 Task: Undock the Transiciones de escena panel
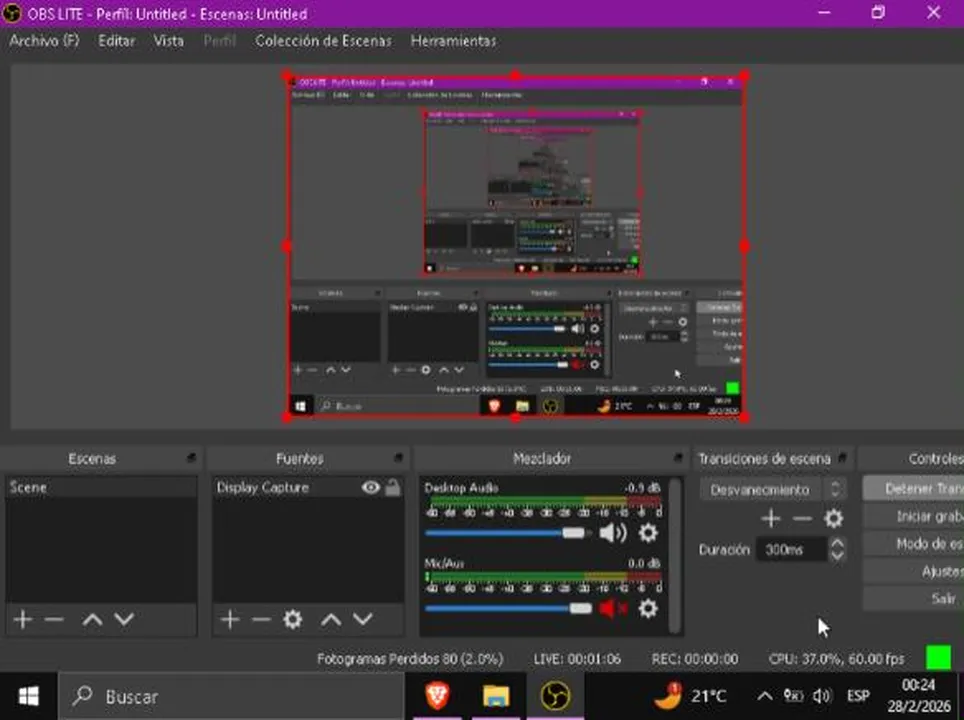[x=843, y=457]
